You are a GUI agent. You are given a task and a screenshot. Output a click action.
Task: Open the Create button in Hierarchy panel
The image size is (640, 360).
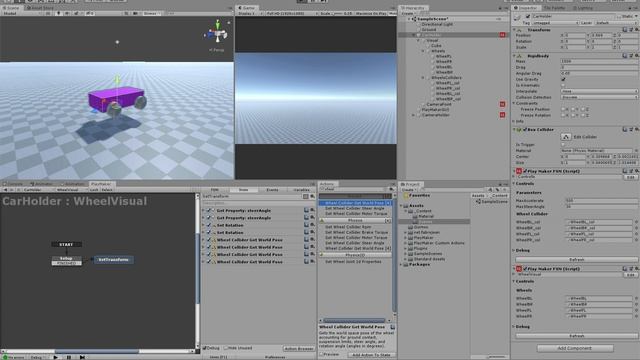click(x=408, y=13)
